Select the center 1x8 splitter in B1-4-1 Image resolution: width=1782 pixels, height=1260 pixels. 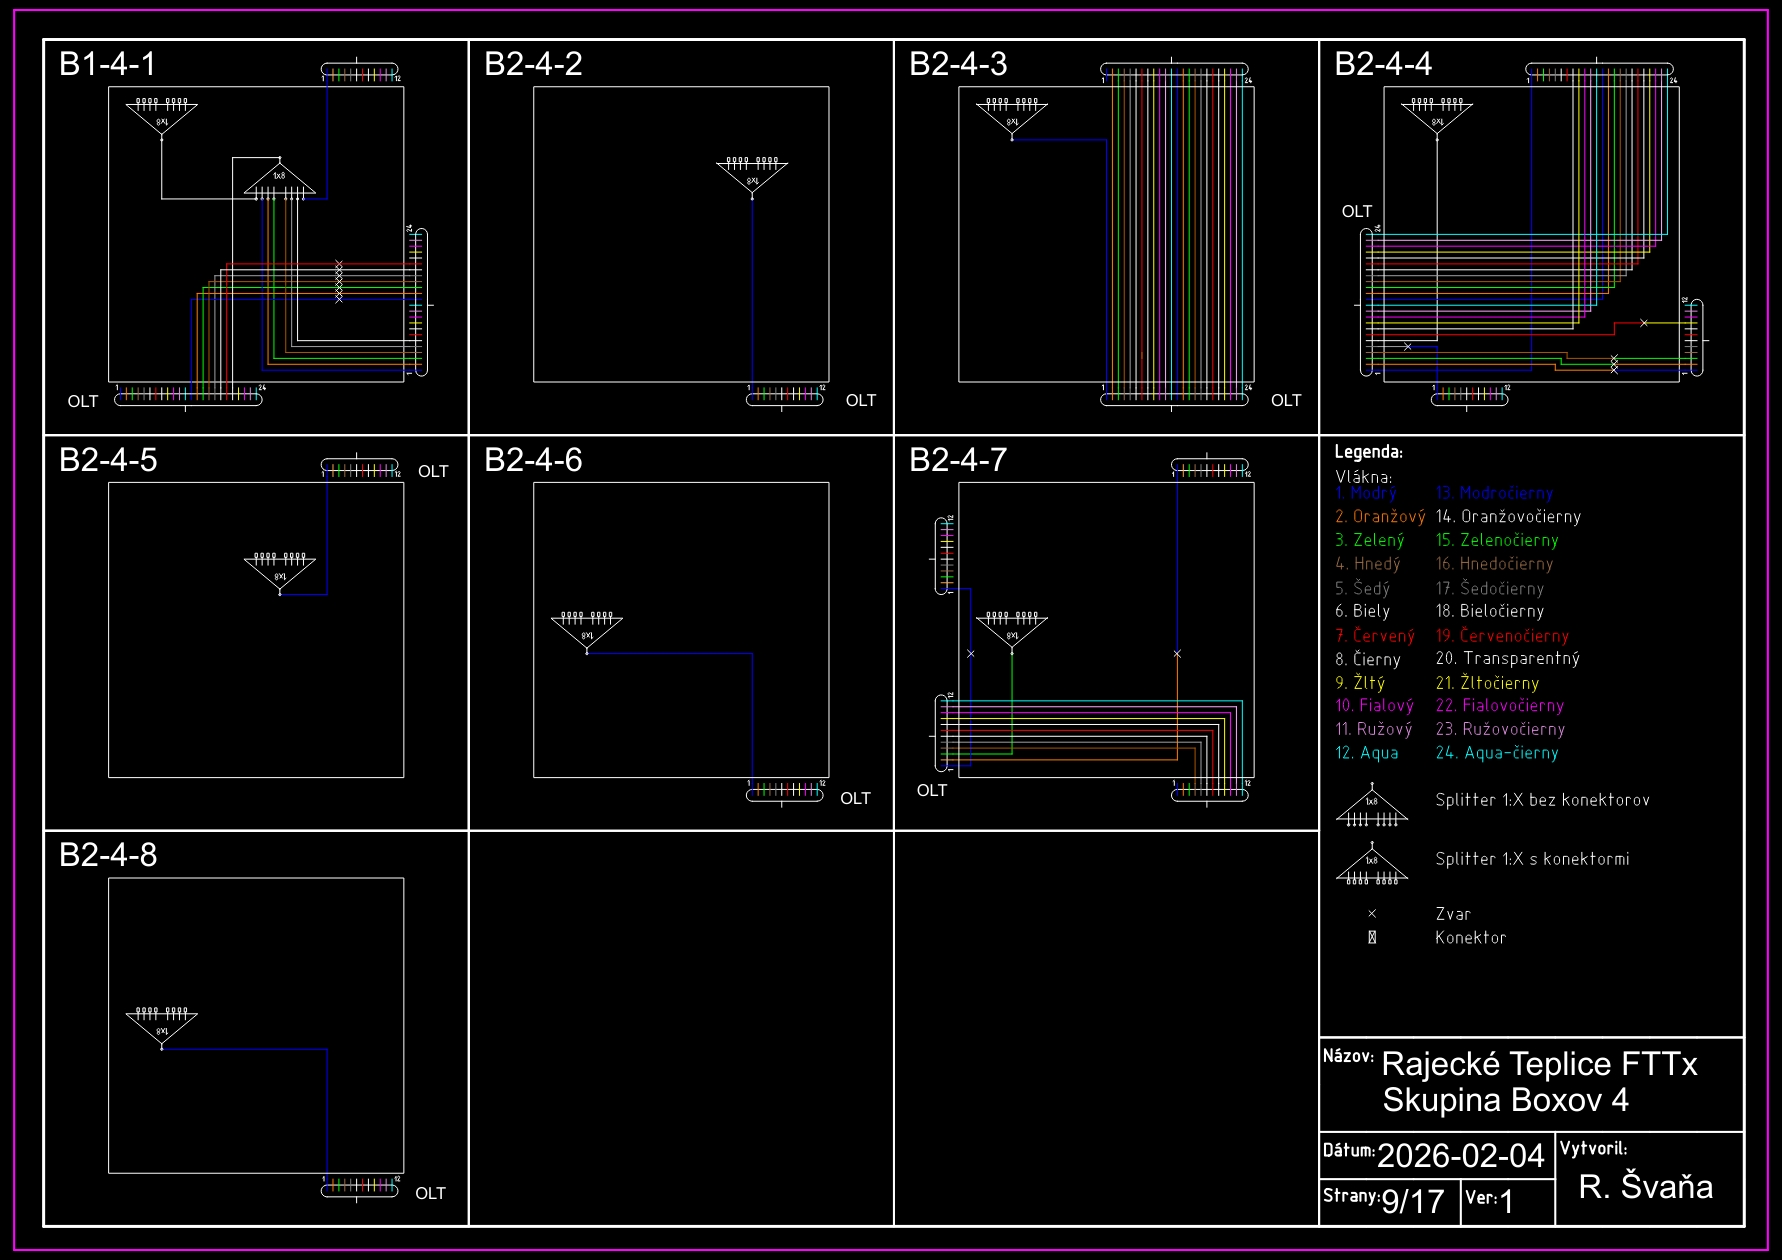tap(280, 180)
